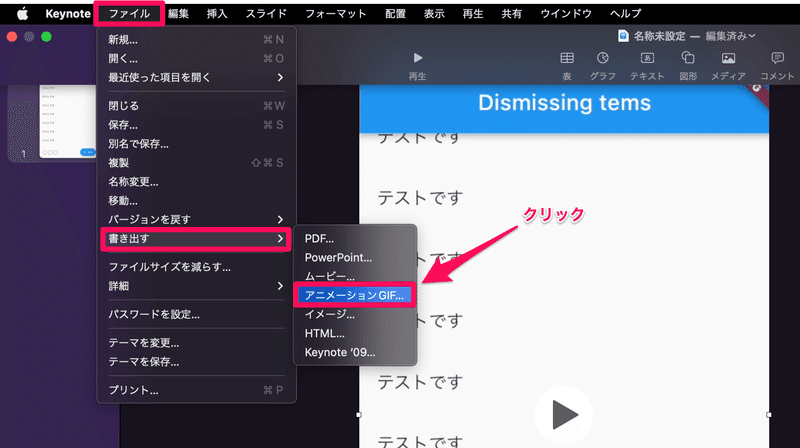Click the green fullscreen window button
The image size is (800, 448).
tap(46, 37)
